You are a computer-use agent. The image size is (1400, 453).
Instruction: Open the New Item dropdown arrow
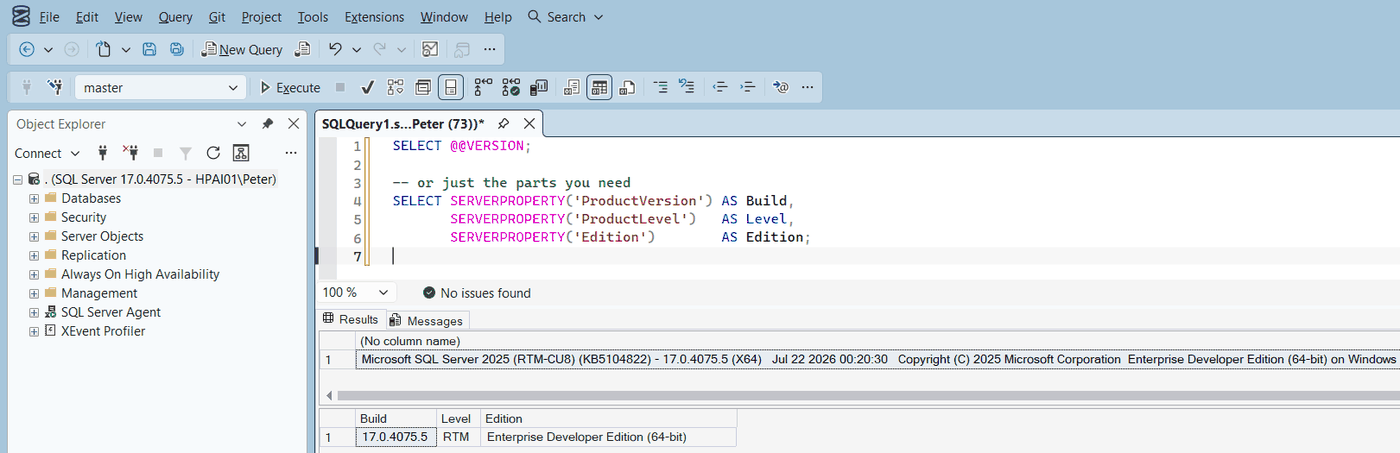tap(126, 49)
